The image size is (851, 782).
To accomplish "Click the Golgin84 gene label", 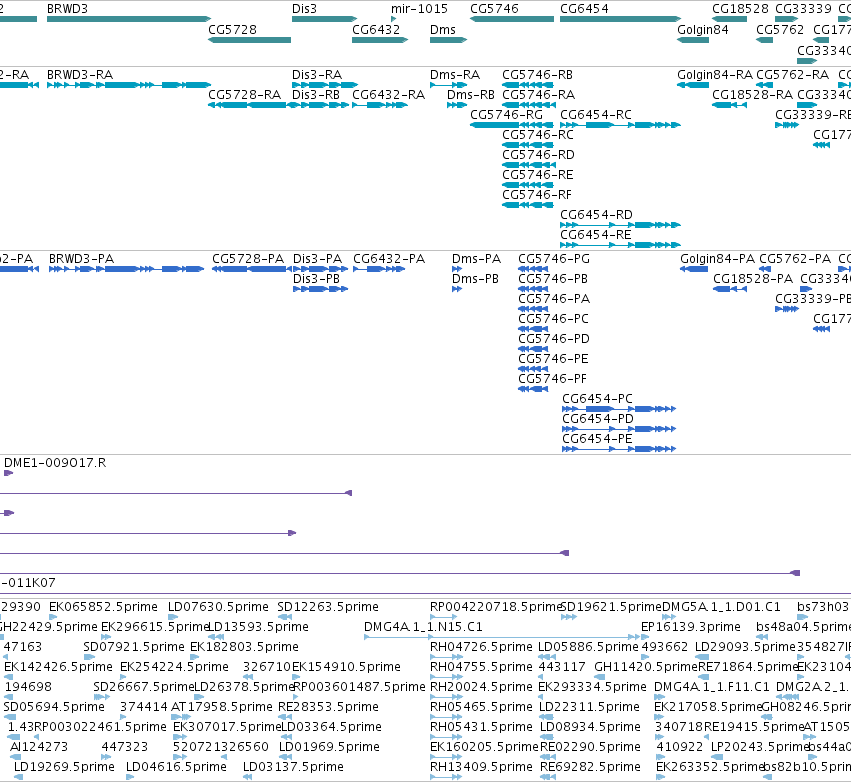I will [702, 30].
